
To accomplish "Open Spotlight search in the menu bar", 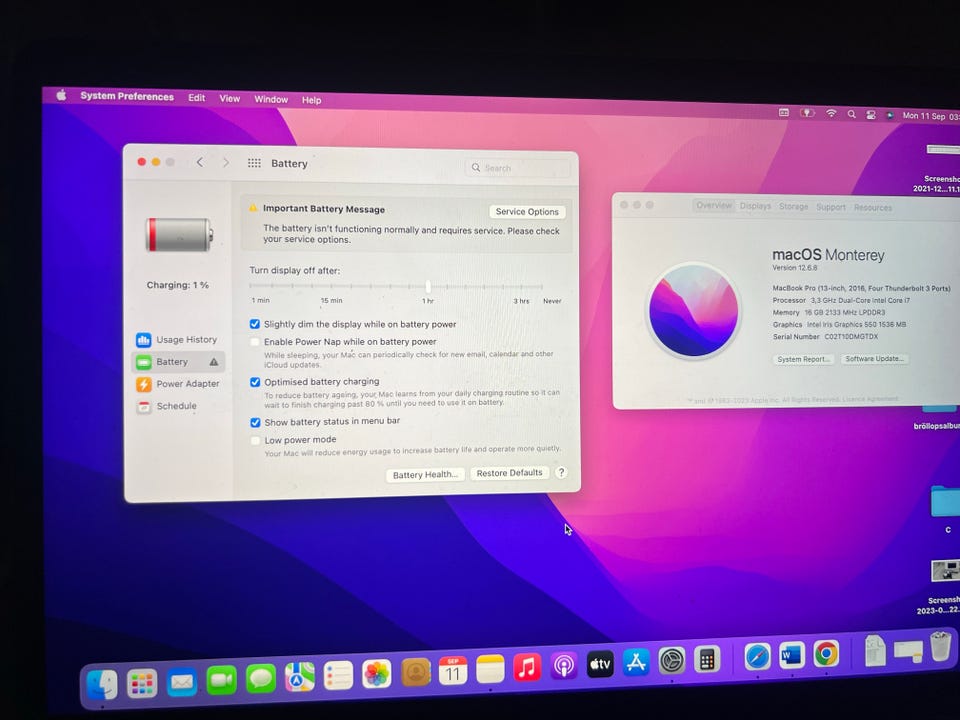I will (x=852, y=114).
